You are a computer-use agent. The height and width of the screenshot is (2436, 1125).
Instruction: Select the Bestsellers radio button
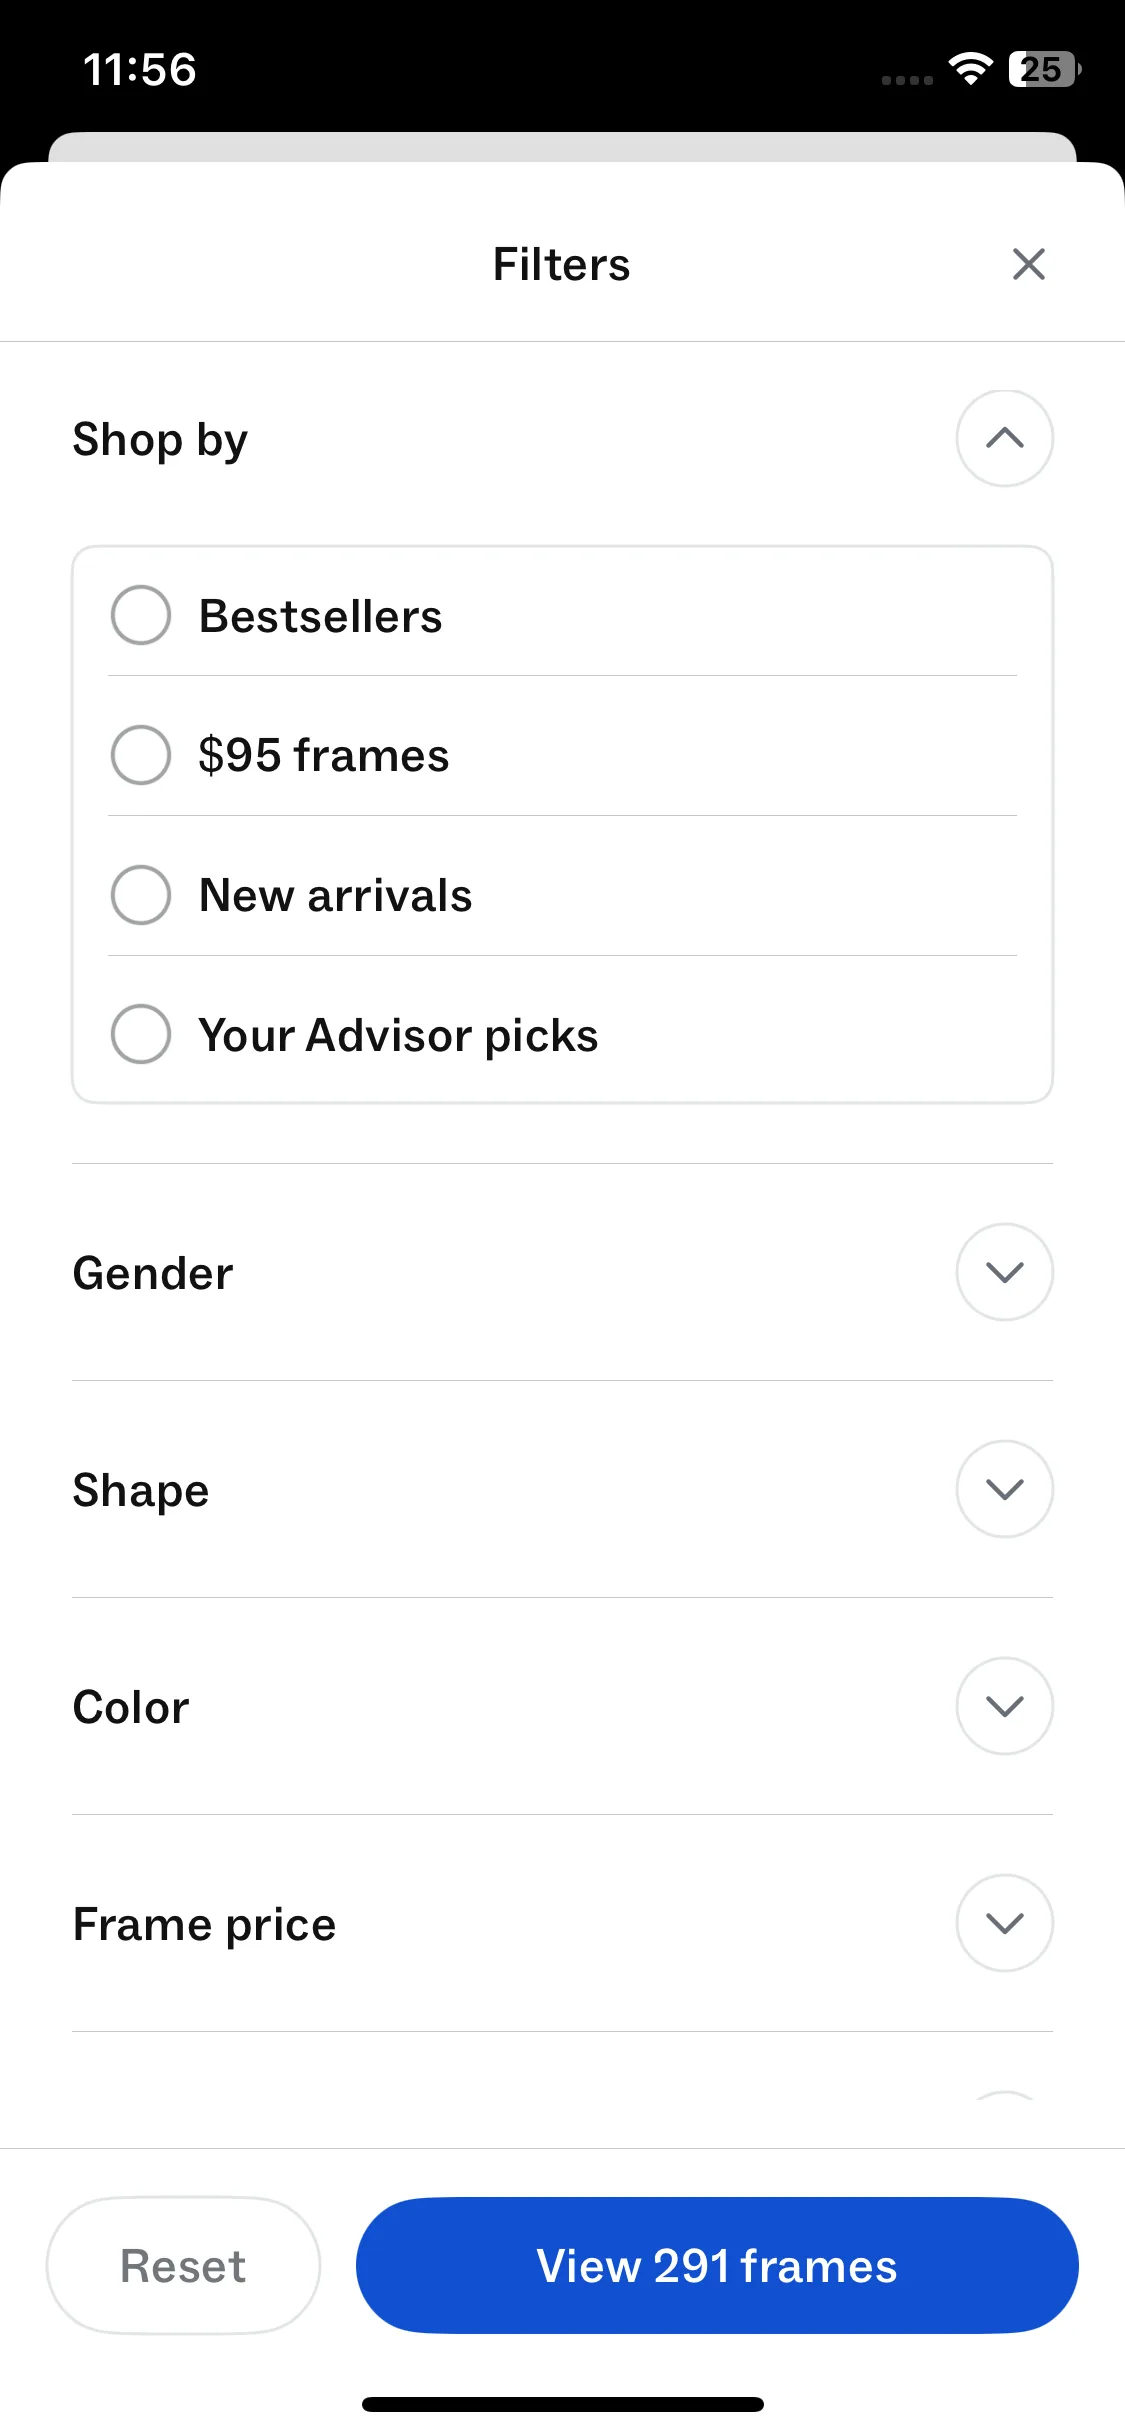click(x=141, y=615)
